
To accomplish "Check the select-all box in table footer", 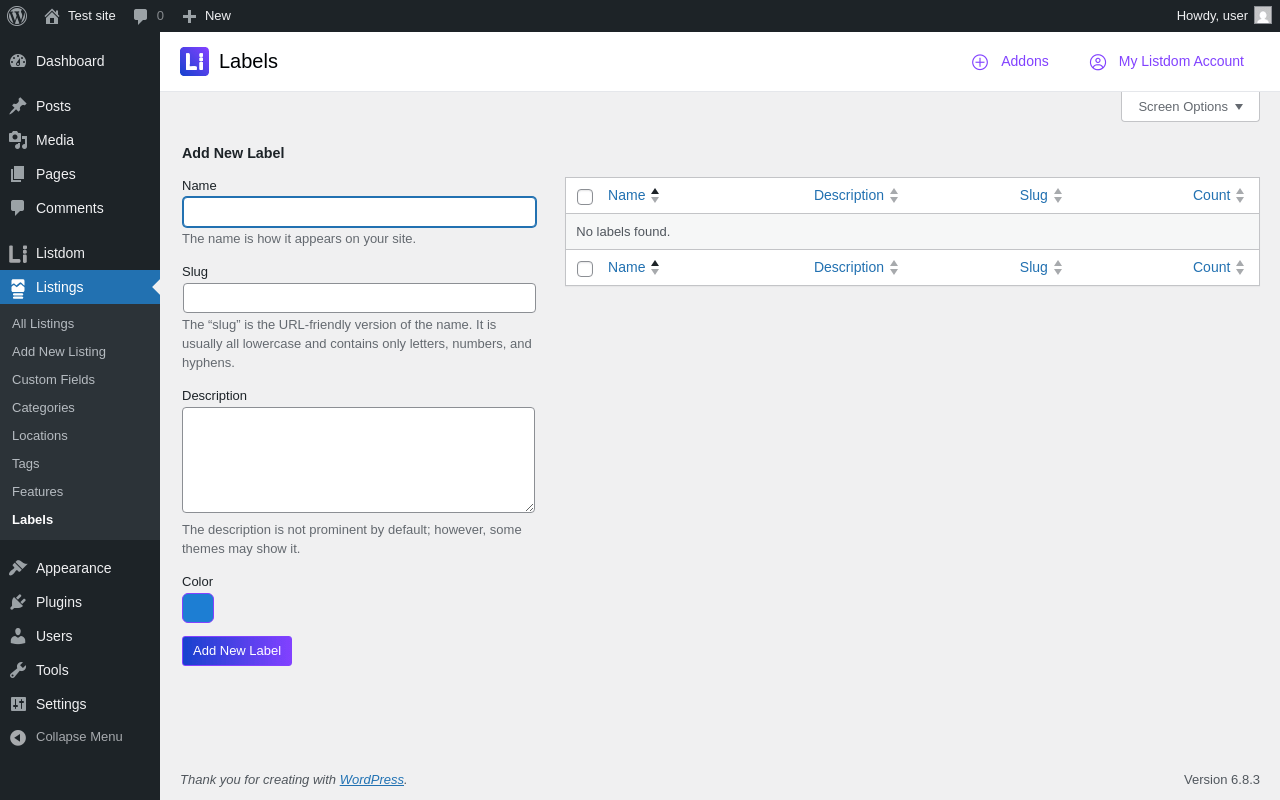I will (x=585, y=269).
